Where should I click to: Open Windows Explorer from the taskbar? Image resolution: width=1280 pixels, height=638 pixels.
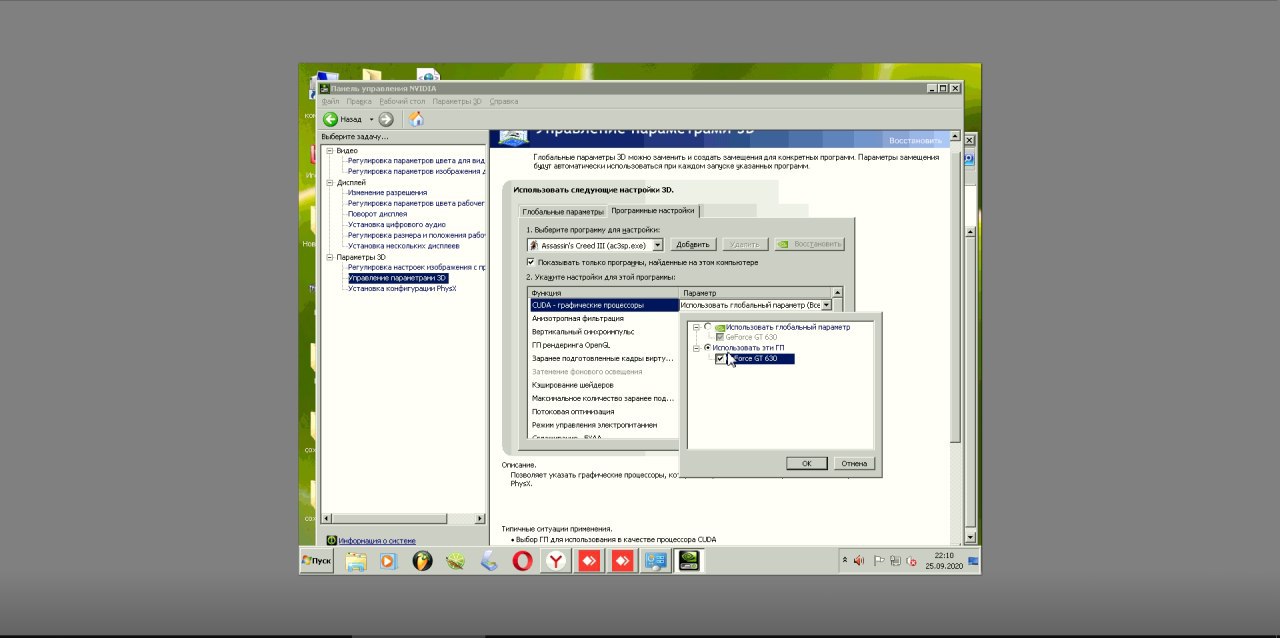pyautogui.click(x=356, y=561)
